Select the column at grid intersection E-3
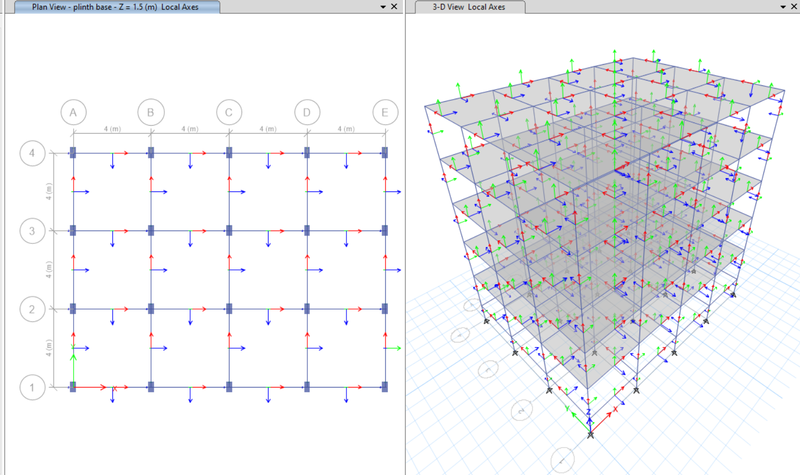The width and height of the screenshot is (800, 475). pyautogui.click(x=385, y=231)
